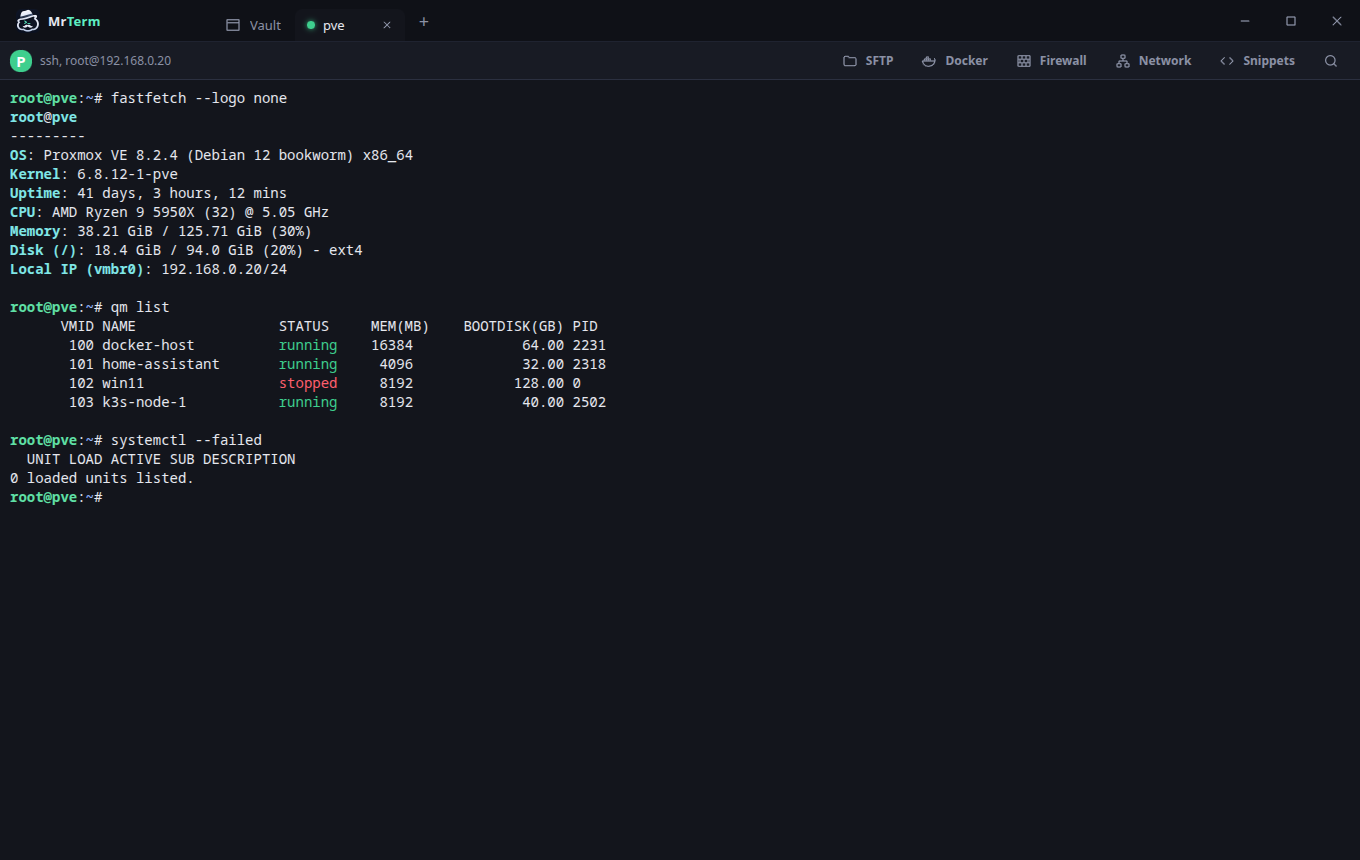This screenshot has height=860, width=1360.
Task: Switch to the pve tab
Action: (x=350, y=25)
